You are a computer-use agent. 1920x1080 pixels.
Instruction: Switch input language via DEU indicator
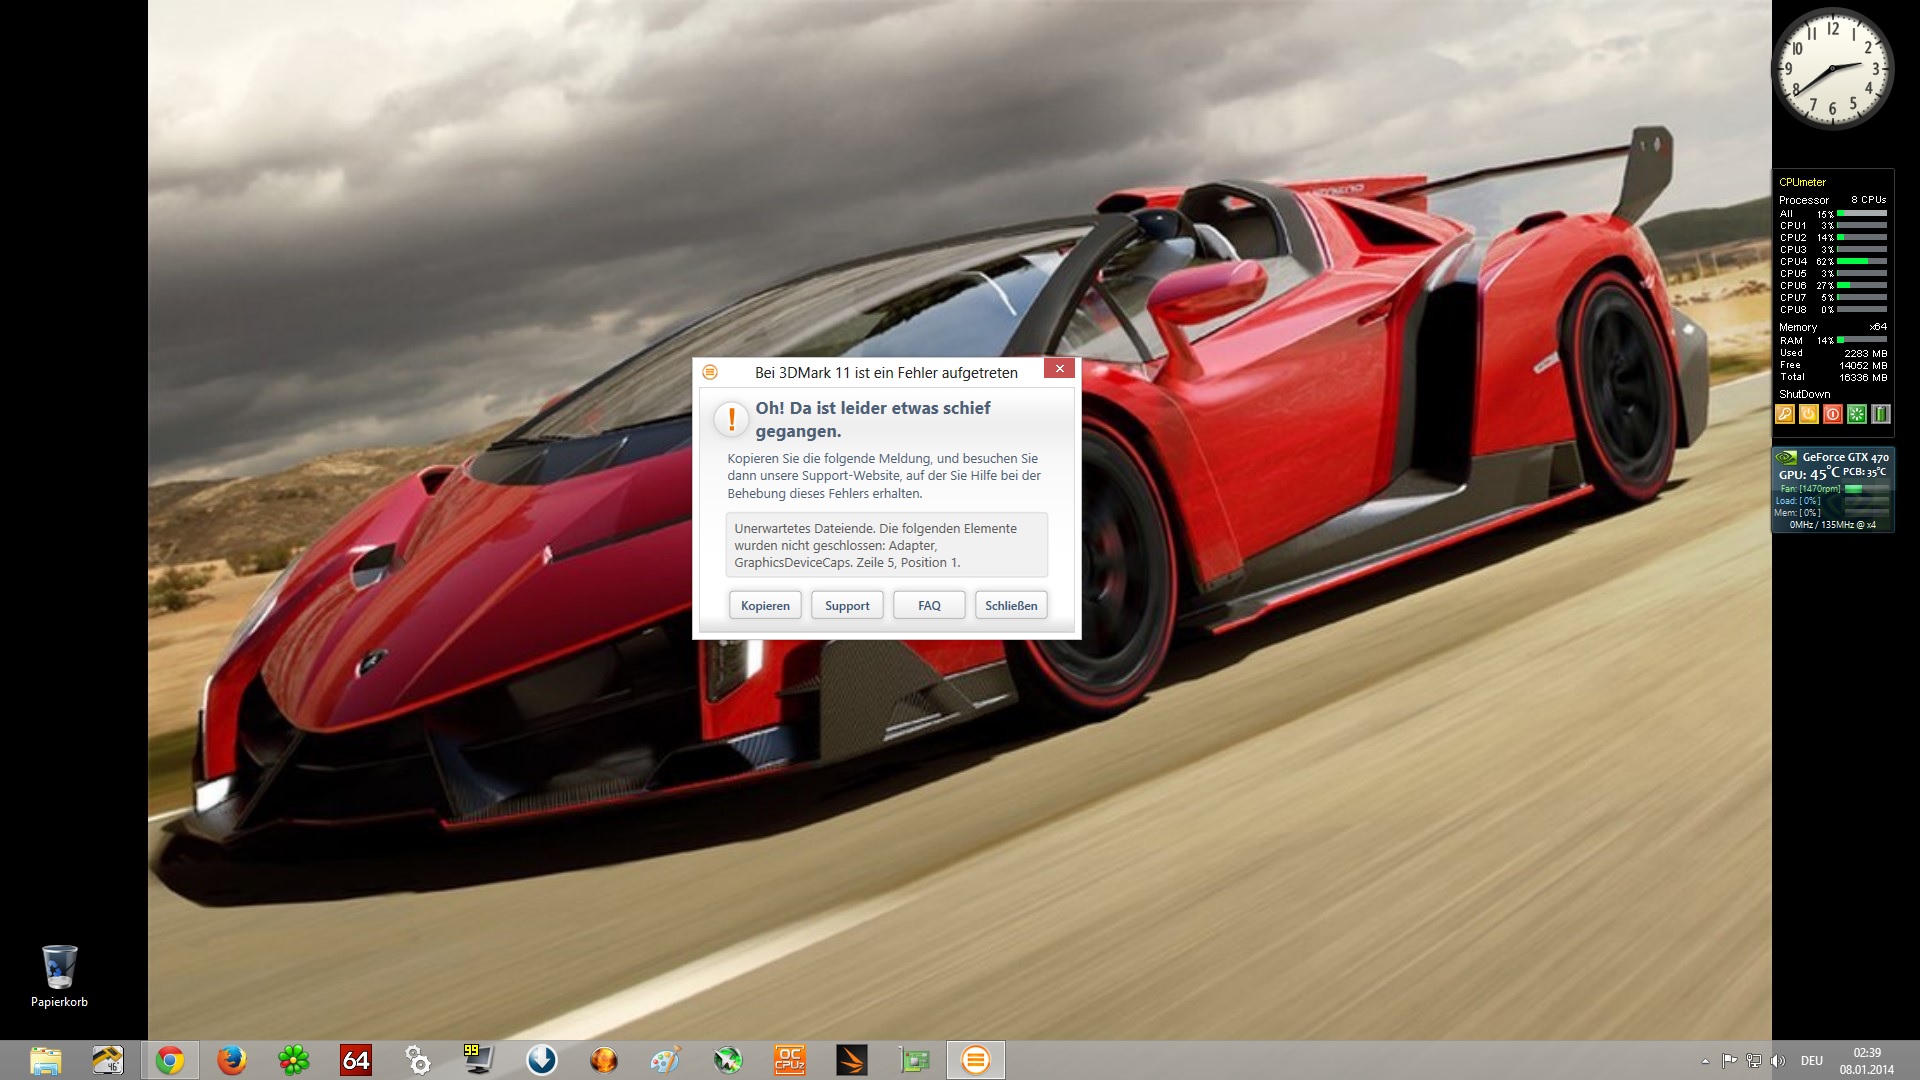(x=1812, y=1060)
